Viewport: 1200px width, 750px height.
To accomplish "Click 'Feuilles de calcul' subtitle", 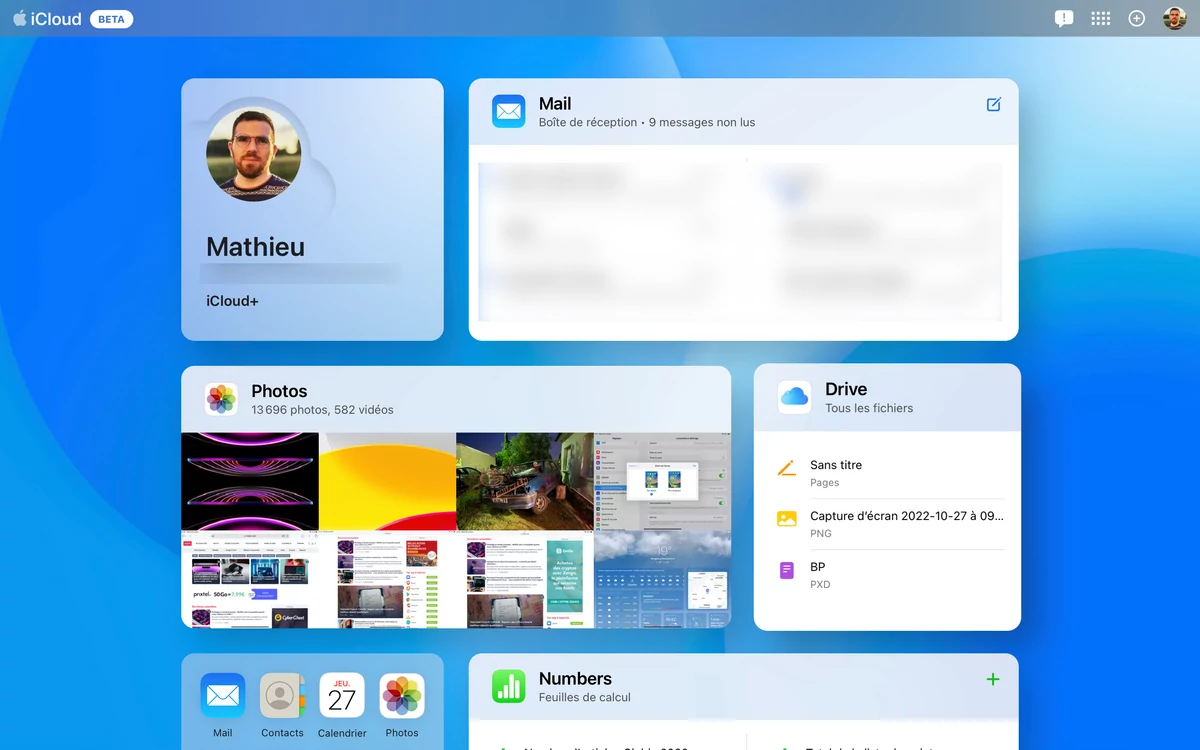I will click(x=585, y=697).
